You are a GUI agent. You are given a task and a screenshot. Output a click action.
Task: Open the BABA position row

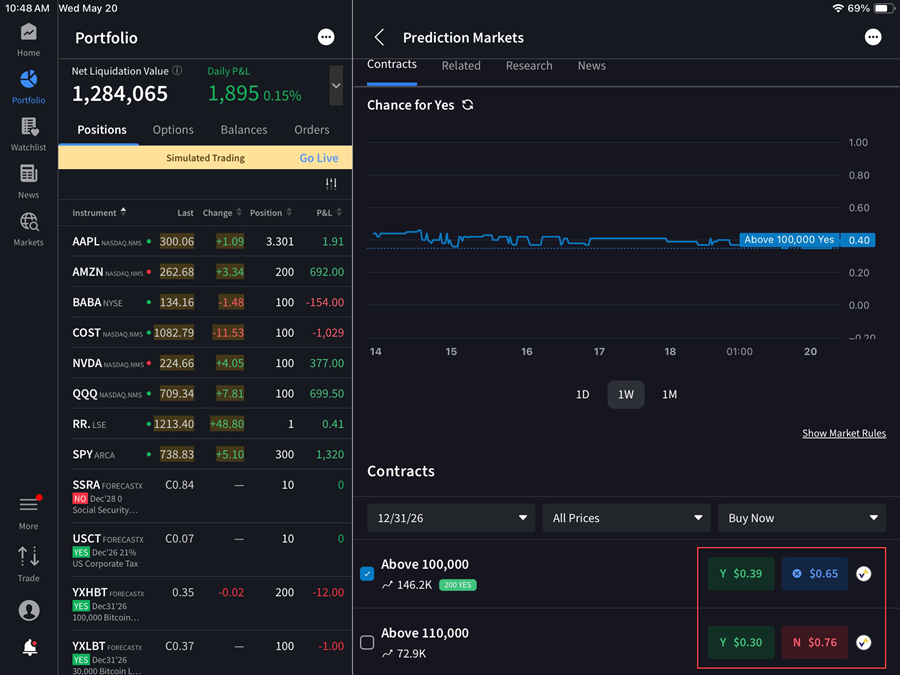click(x=205, y=302)
